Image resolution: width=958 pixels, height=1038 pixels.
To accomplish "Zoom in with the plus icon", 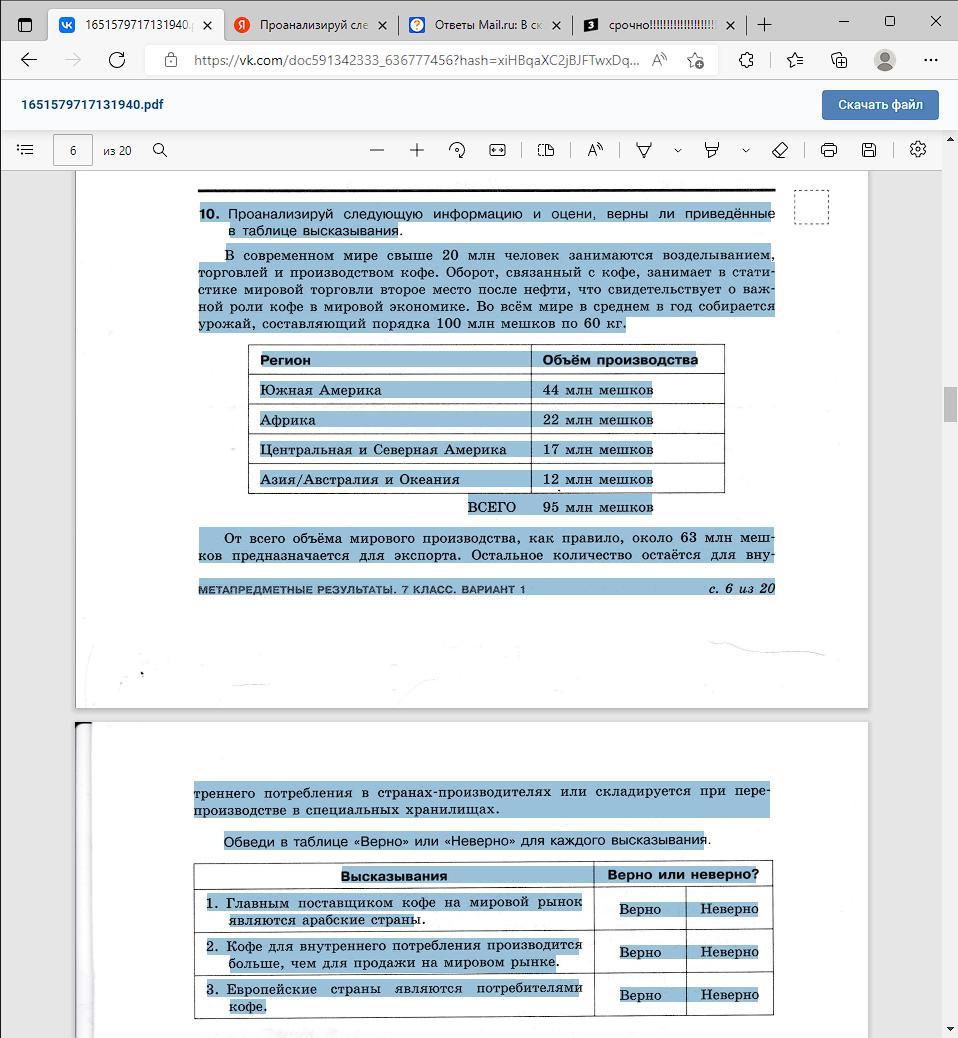I will click(416, 150).
